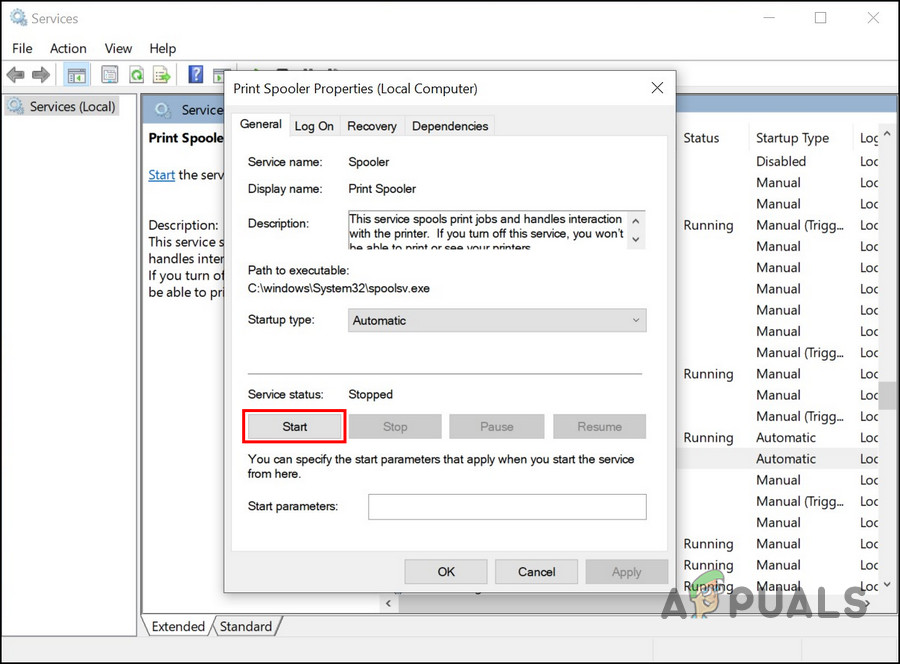900x664 pixels.
Task: Click the services list scroll-up arrow
Action: pos(887,134)
